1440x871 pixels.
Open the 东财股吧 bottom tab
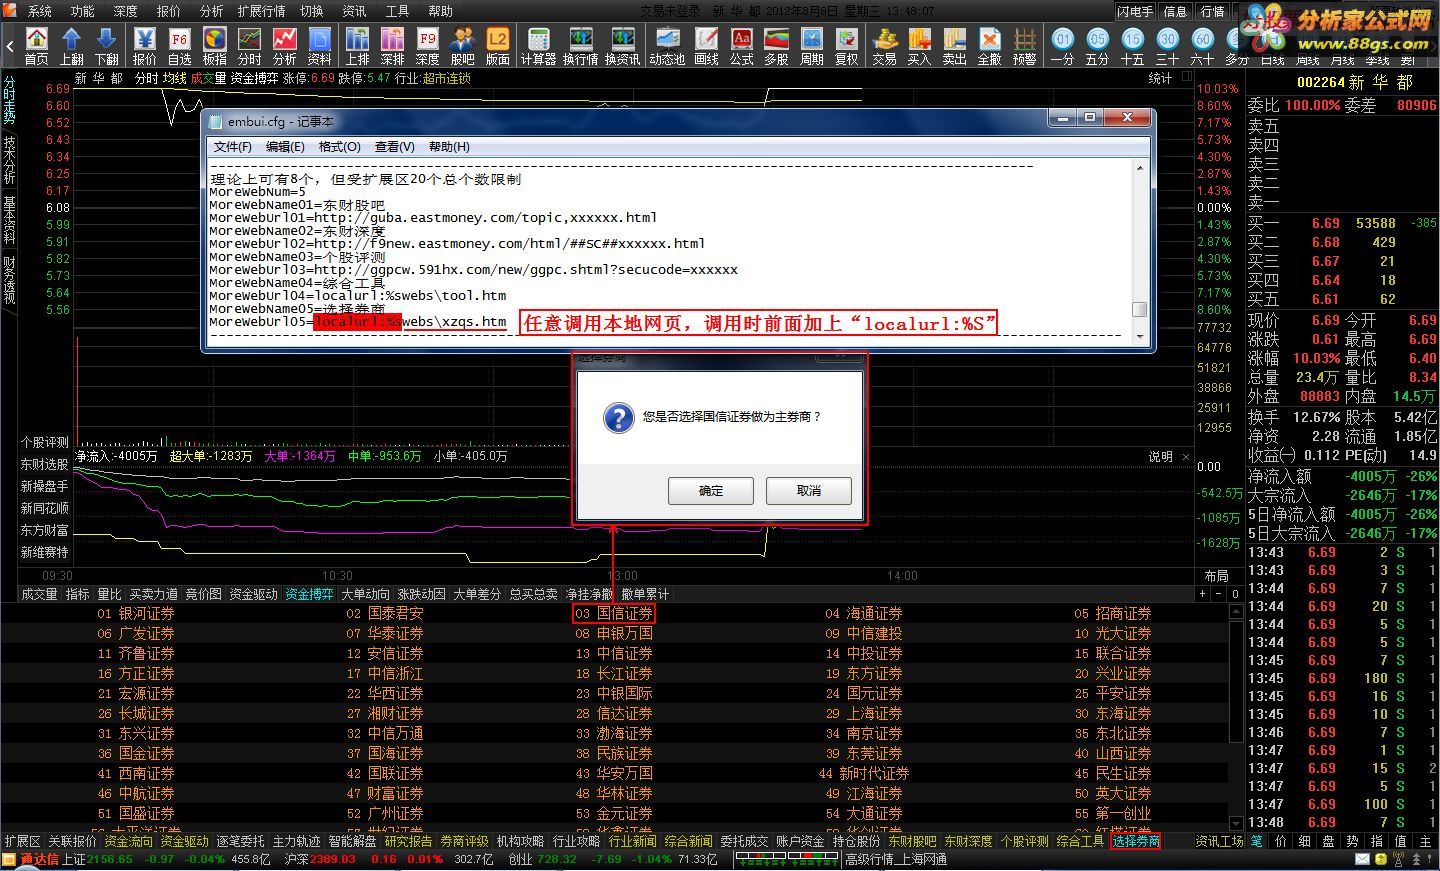[x=912, y=842]
